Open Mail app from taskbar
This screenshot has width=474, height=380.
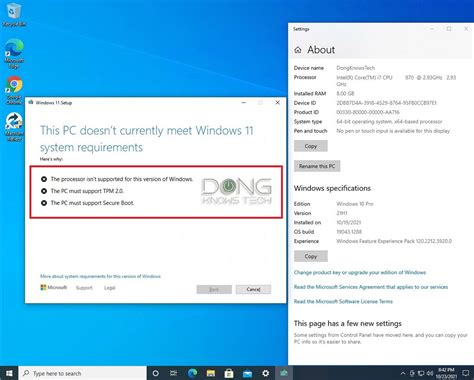pyautogui.click(x=247, y=373)
